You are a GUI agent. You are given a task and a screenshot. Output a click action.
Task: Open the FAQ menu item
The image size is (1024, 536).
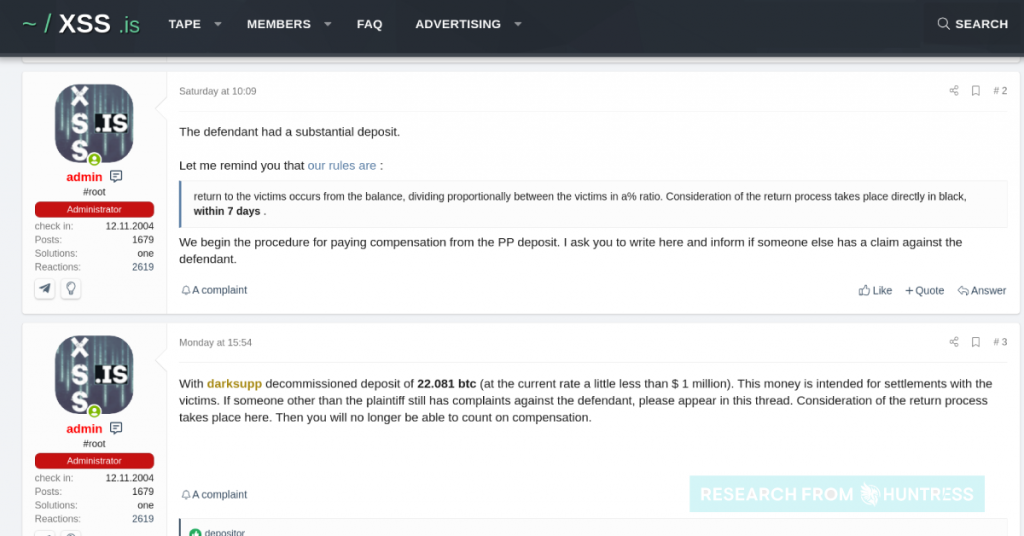click(x=370, y=24)
